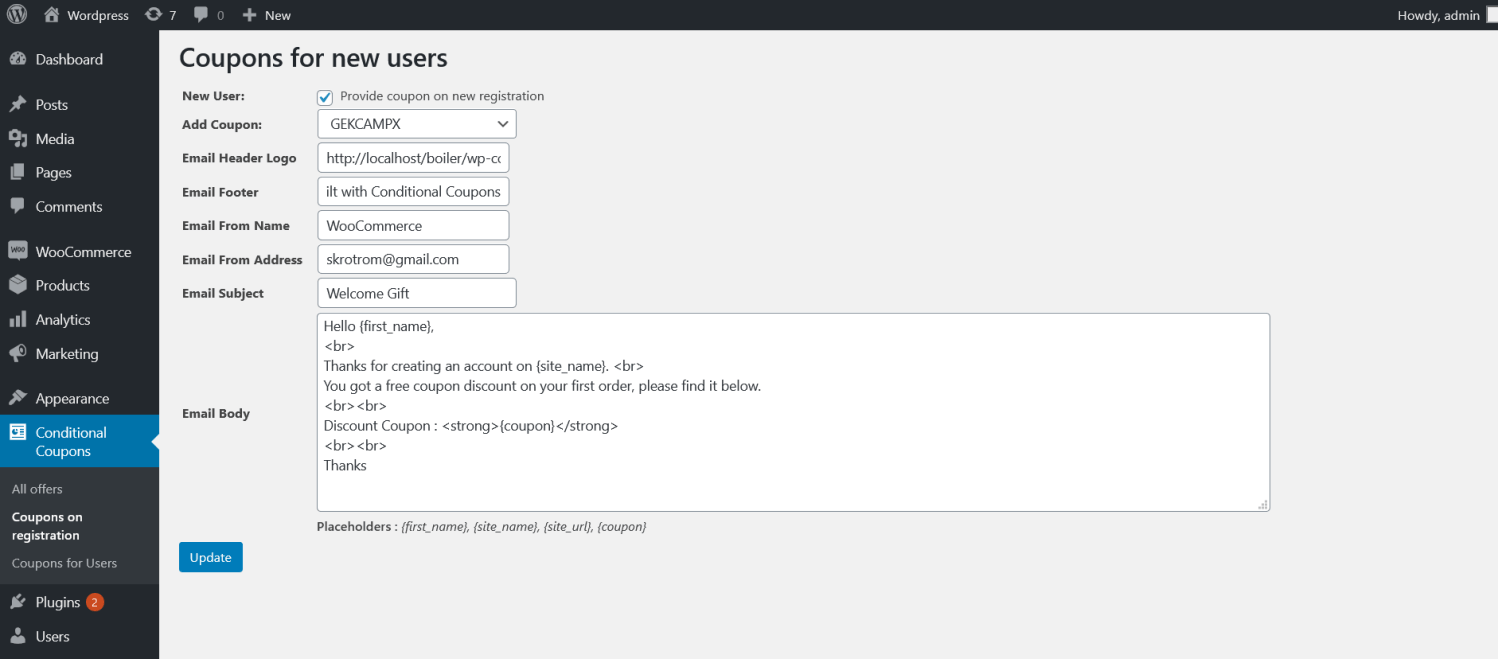The image size is (1498, 659).
Task: Click the WooCommerce logo icon
Action: [x=18, y=251]
